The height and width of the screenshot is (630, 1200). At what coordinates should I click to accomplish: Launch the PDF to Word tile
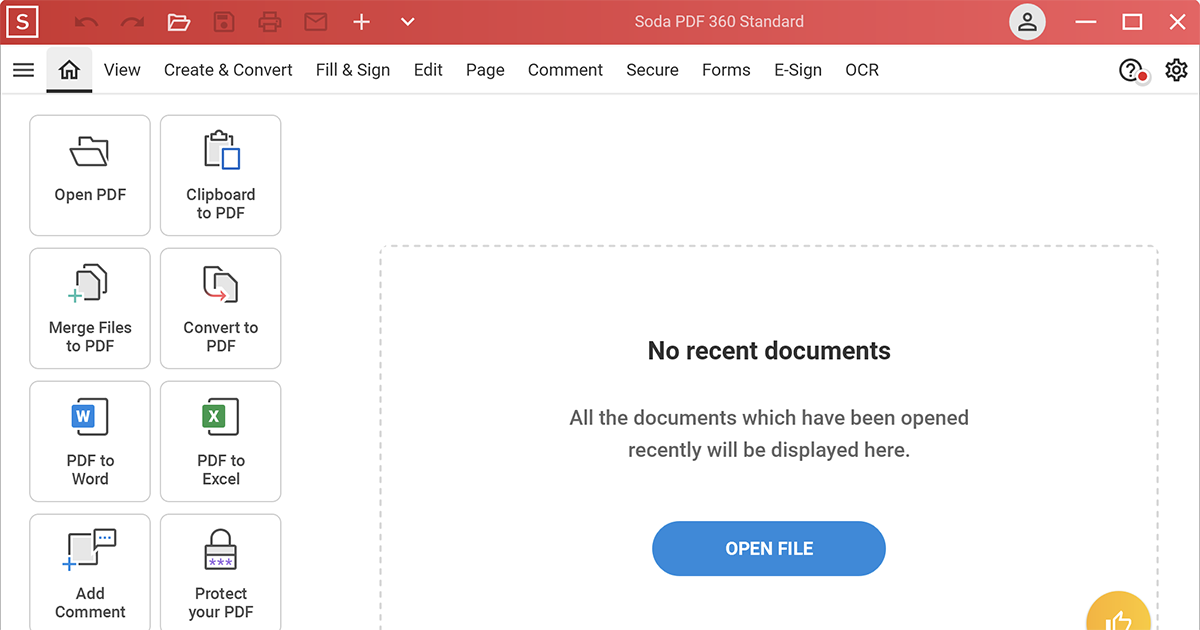point(90,441)
